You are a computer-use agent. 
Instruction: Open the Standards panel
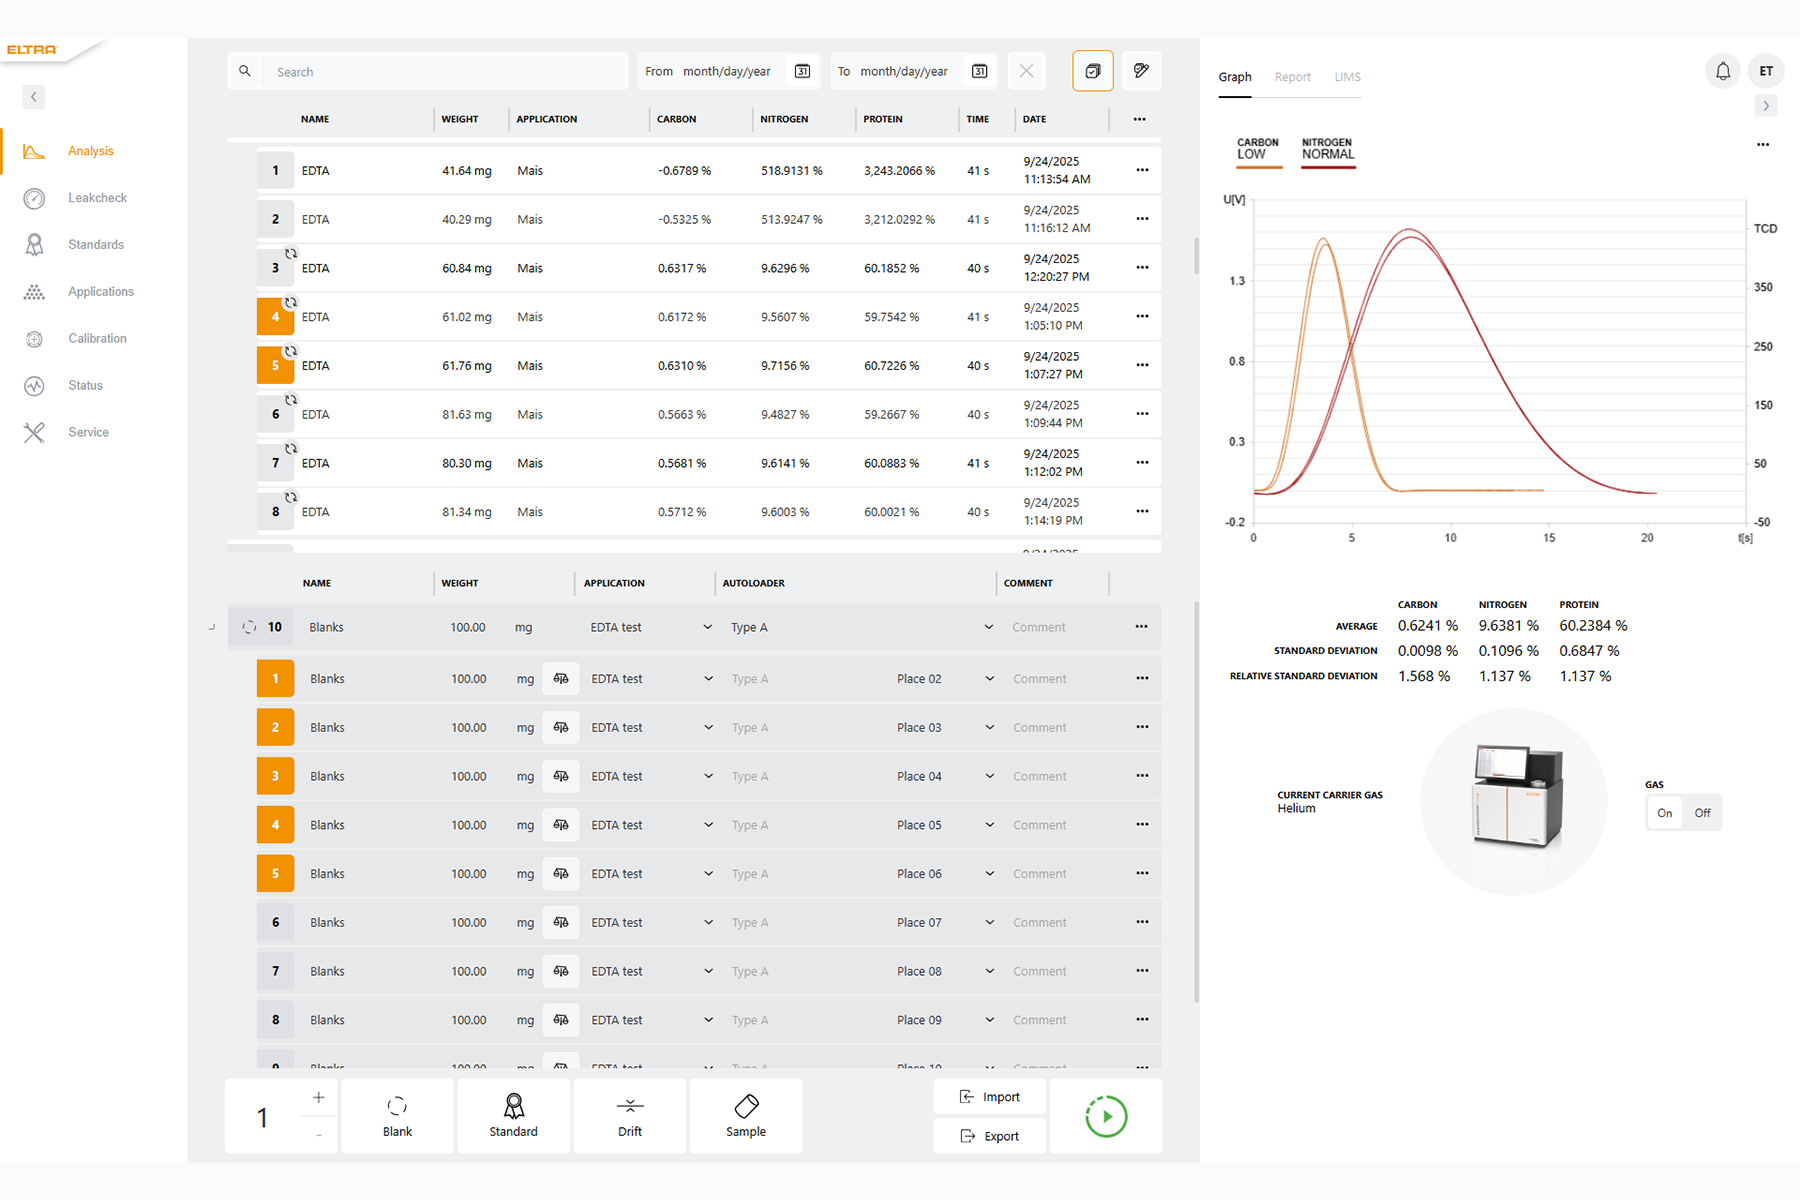click(93, 244)
